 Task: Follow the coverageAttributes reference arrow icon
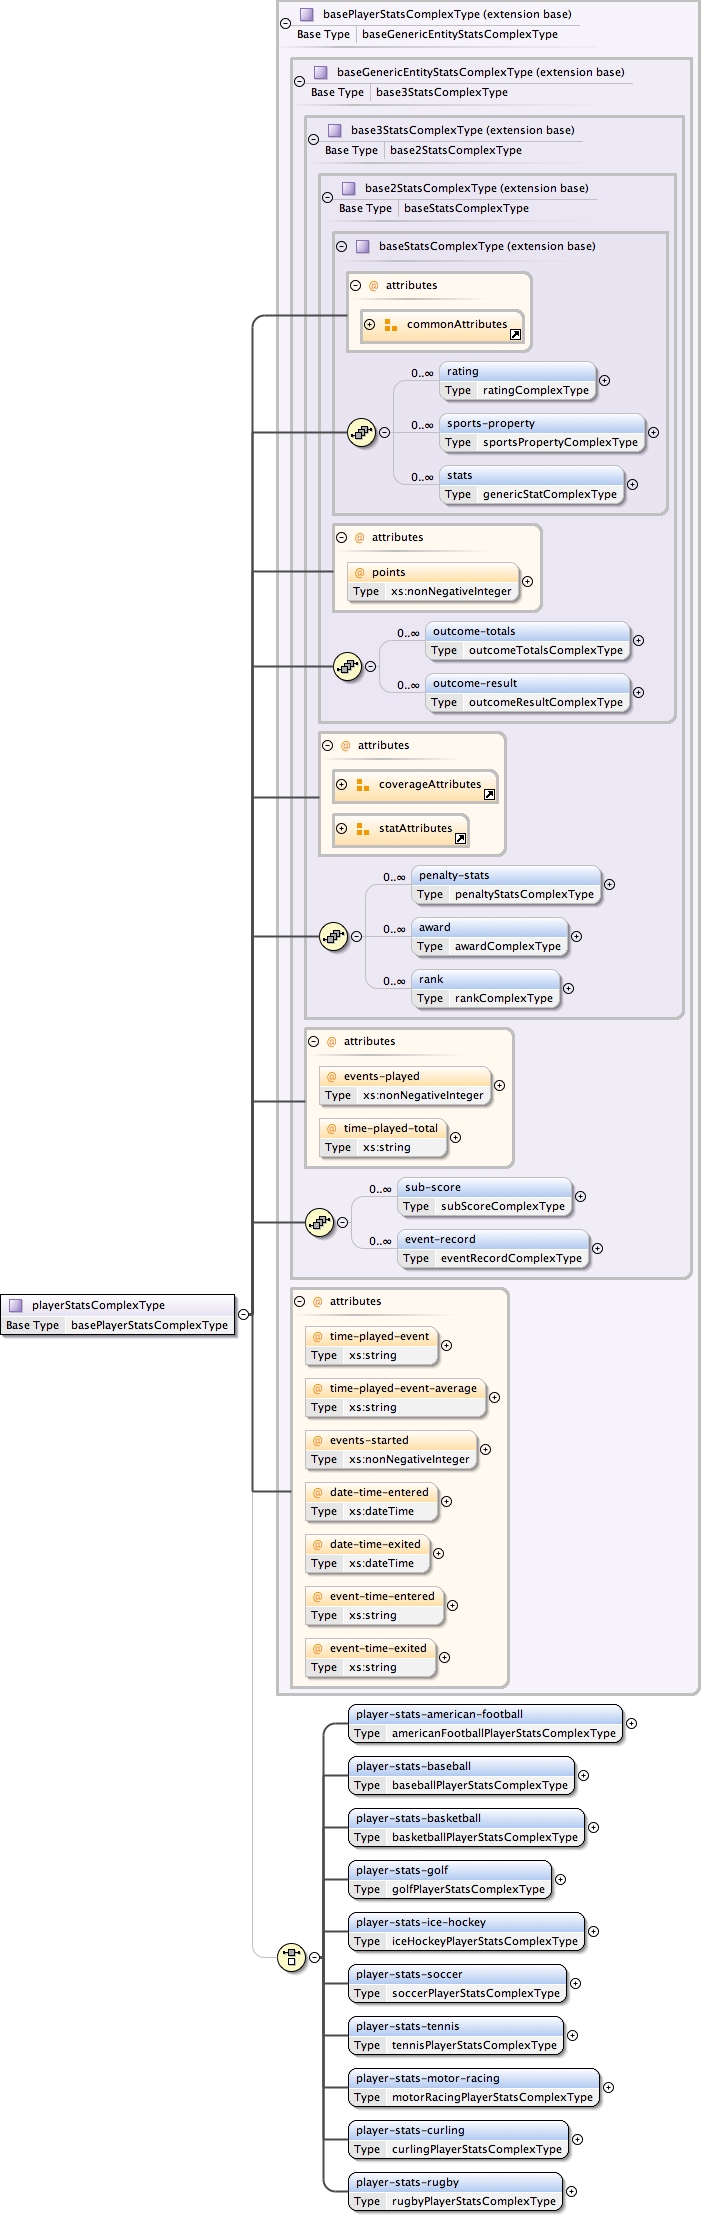coord(489,795)
